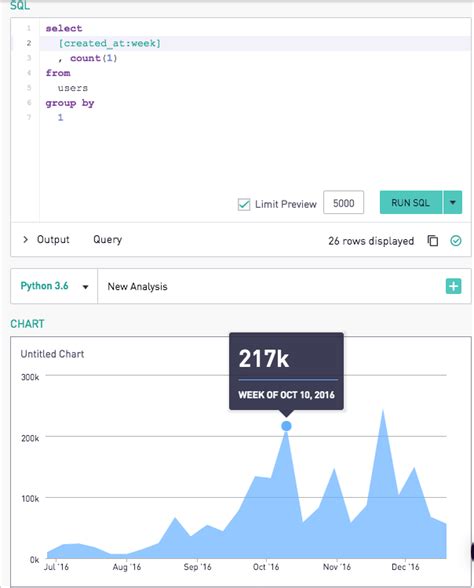Viewport: 474px width, 588px height.
Task: Click the CHART section heading
Action: pyautogui.click(x=27, y=324)
